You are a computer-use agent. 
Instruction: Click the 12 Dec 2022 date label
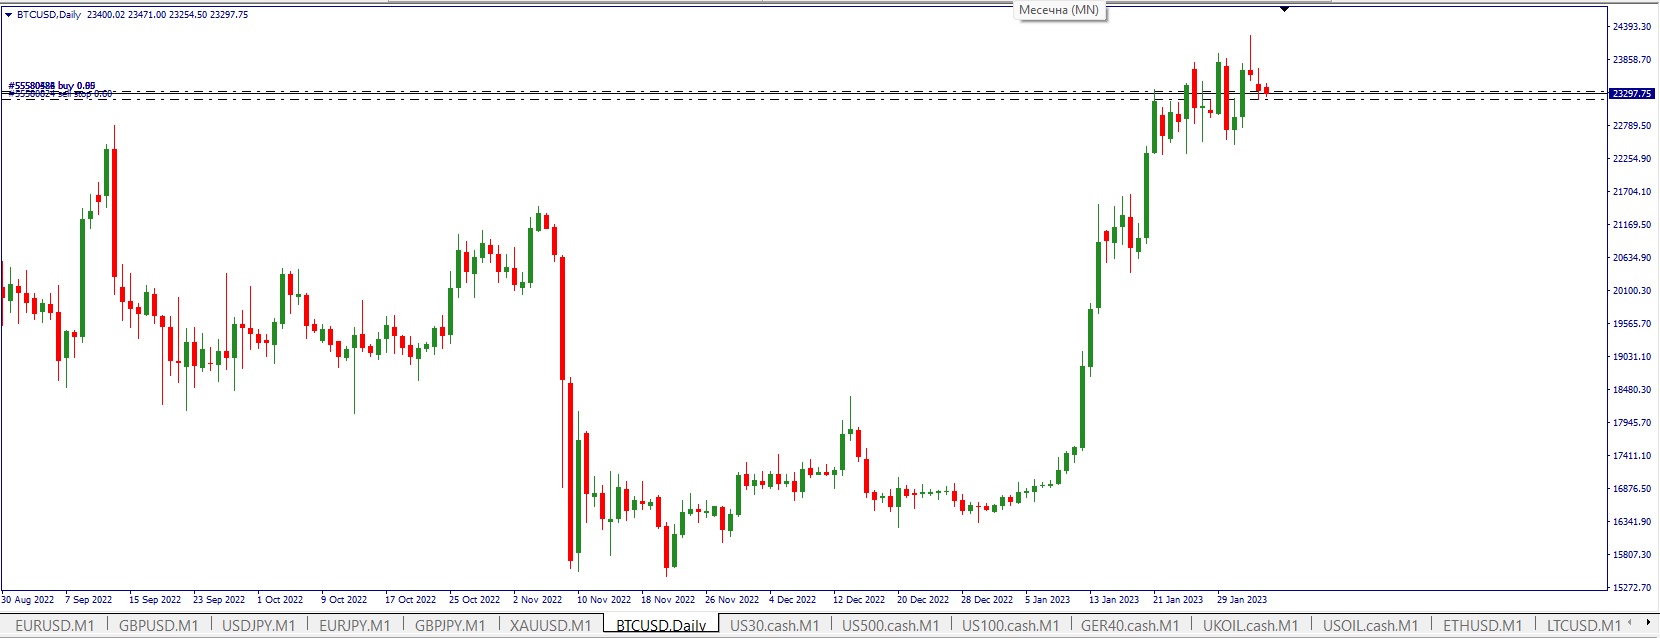(x=859, y=600)
